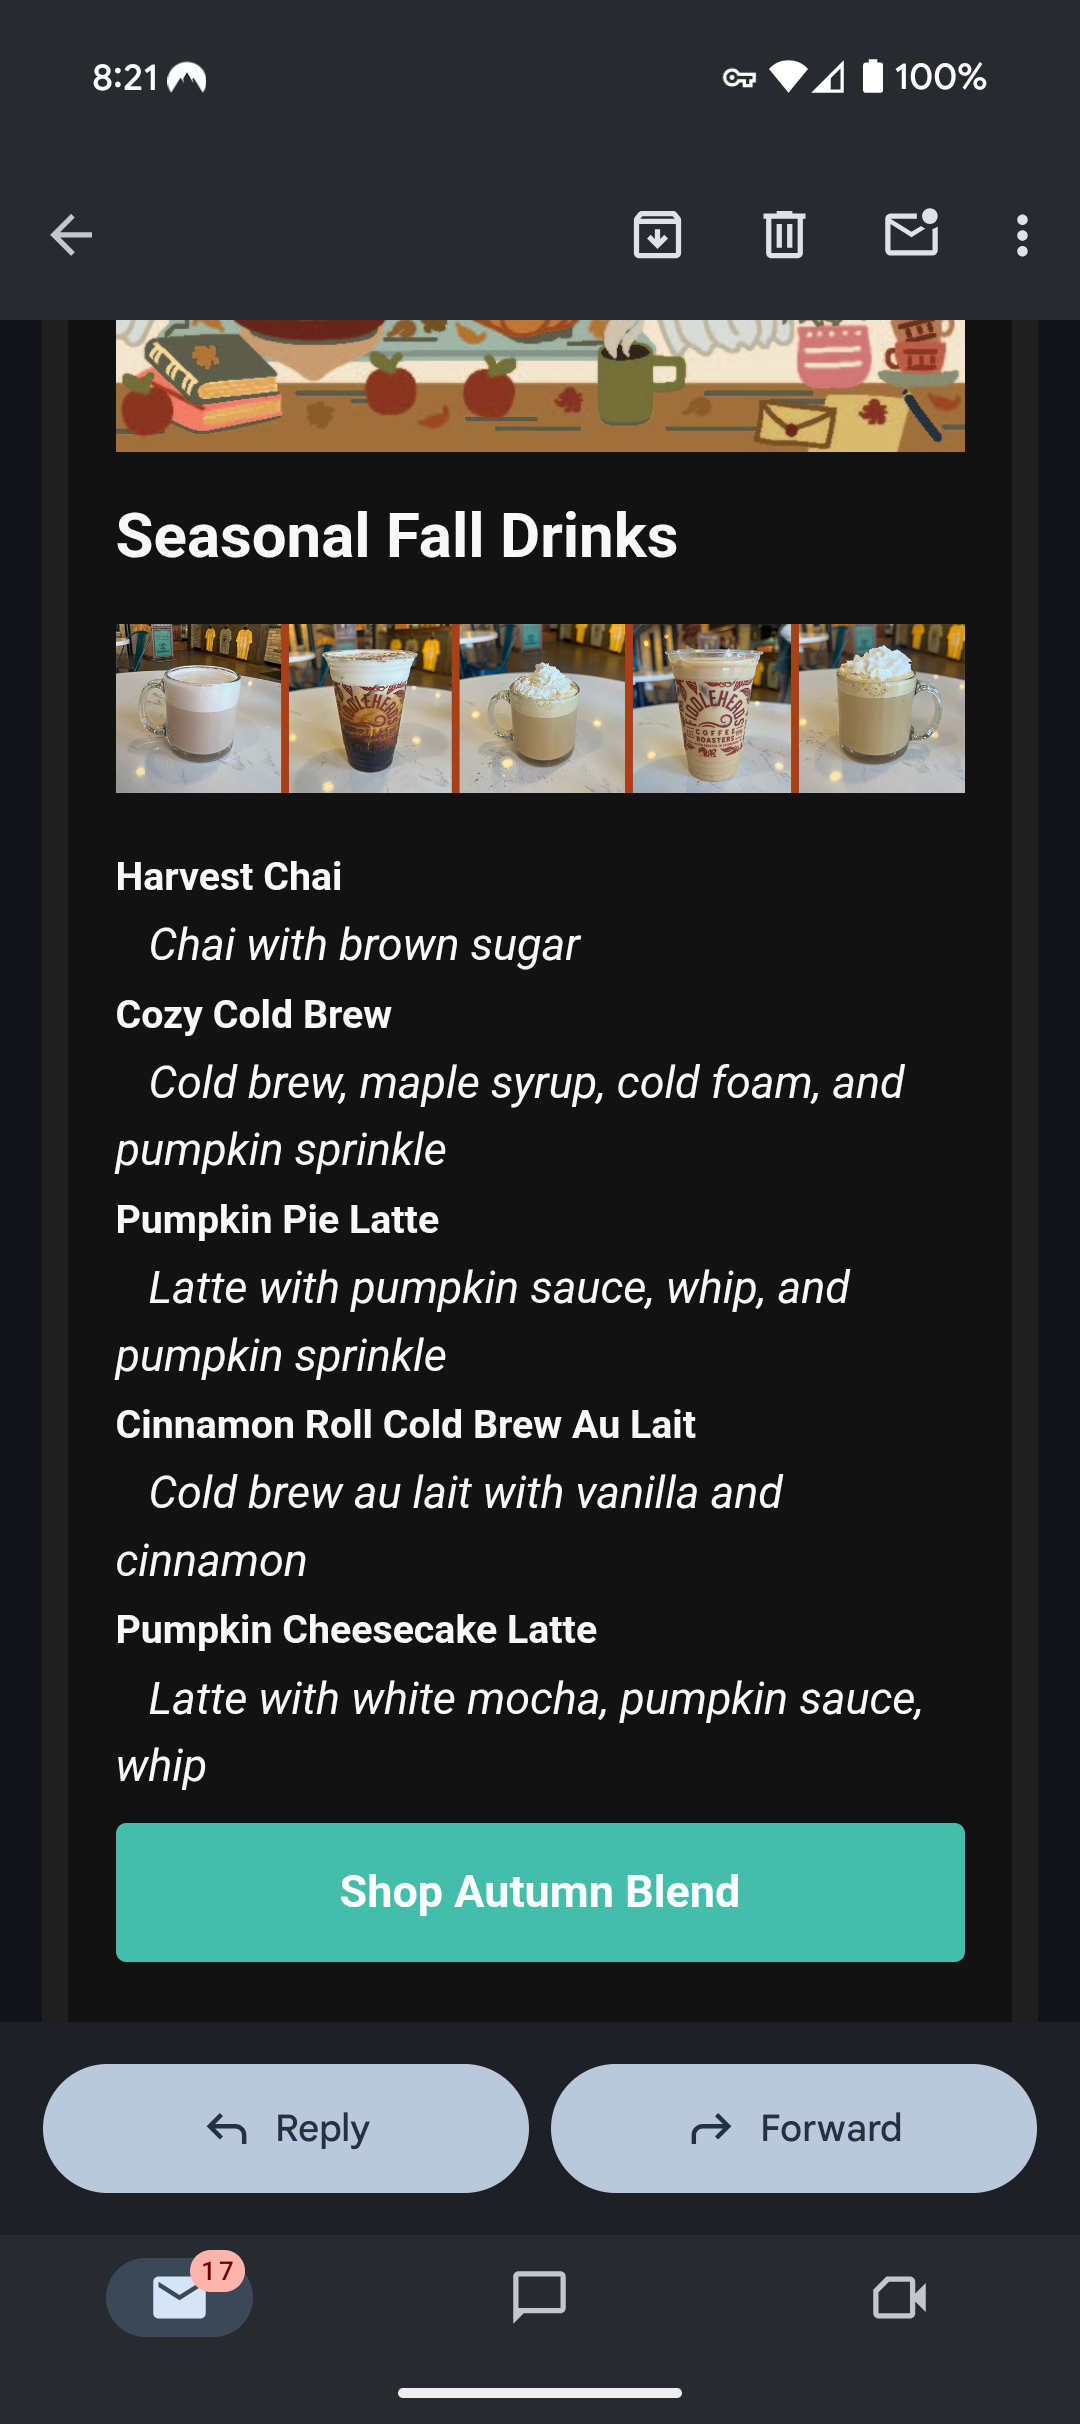Mark the email as unread
Image resolution: width=1080 pixels, height=2424 pixels.
pyautogui.click(x=911, y=234)
